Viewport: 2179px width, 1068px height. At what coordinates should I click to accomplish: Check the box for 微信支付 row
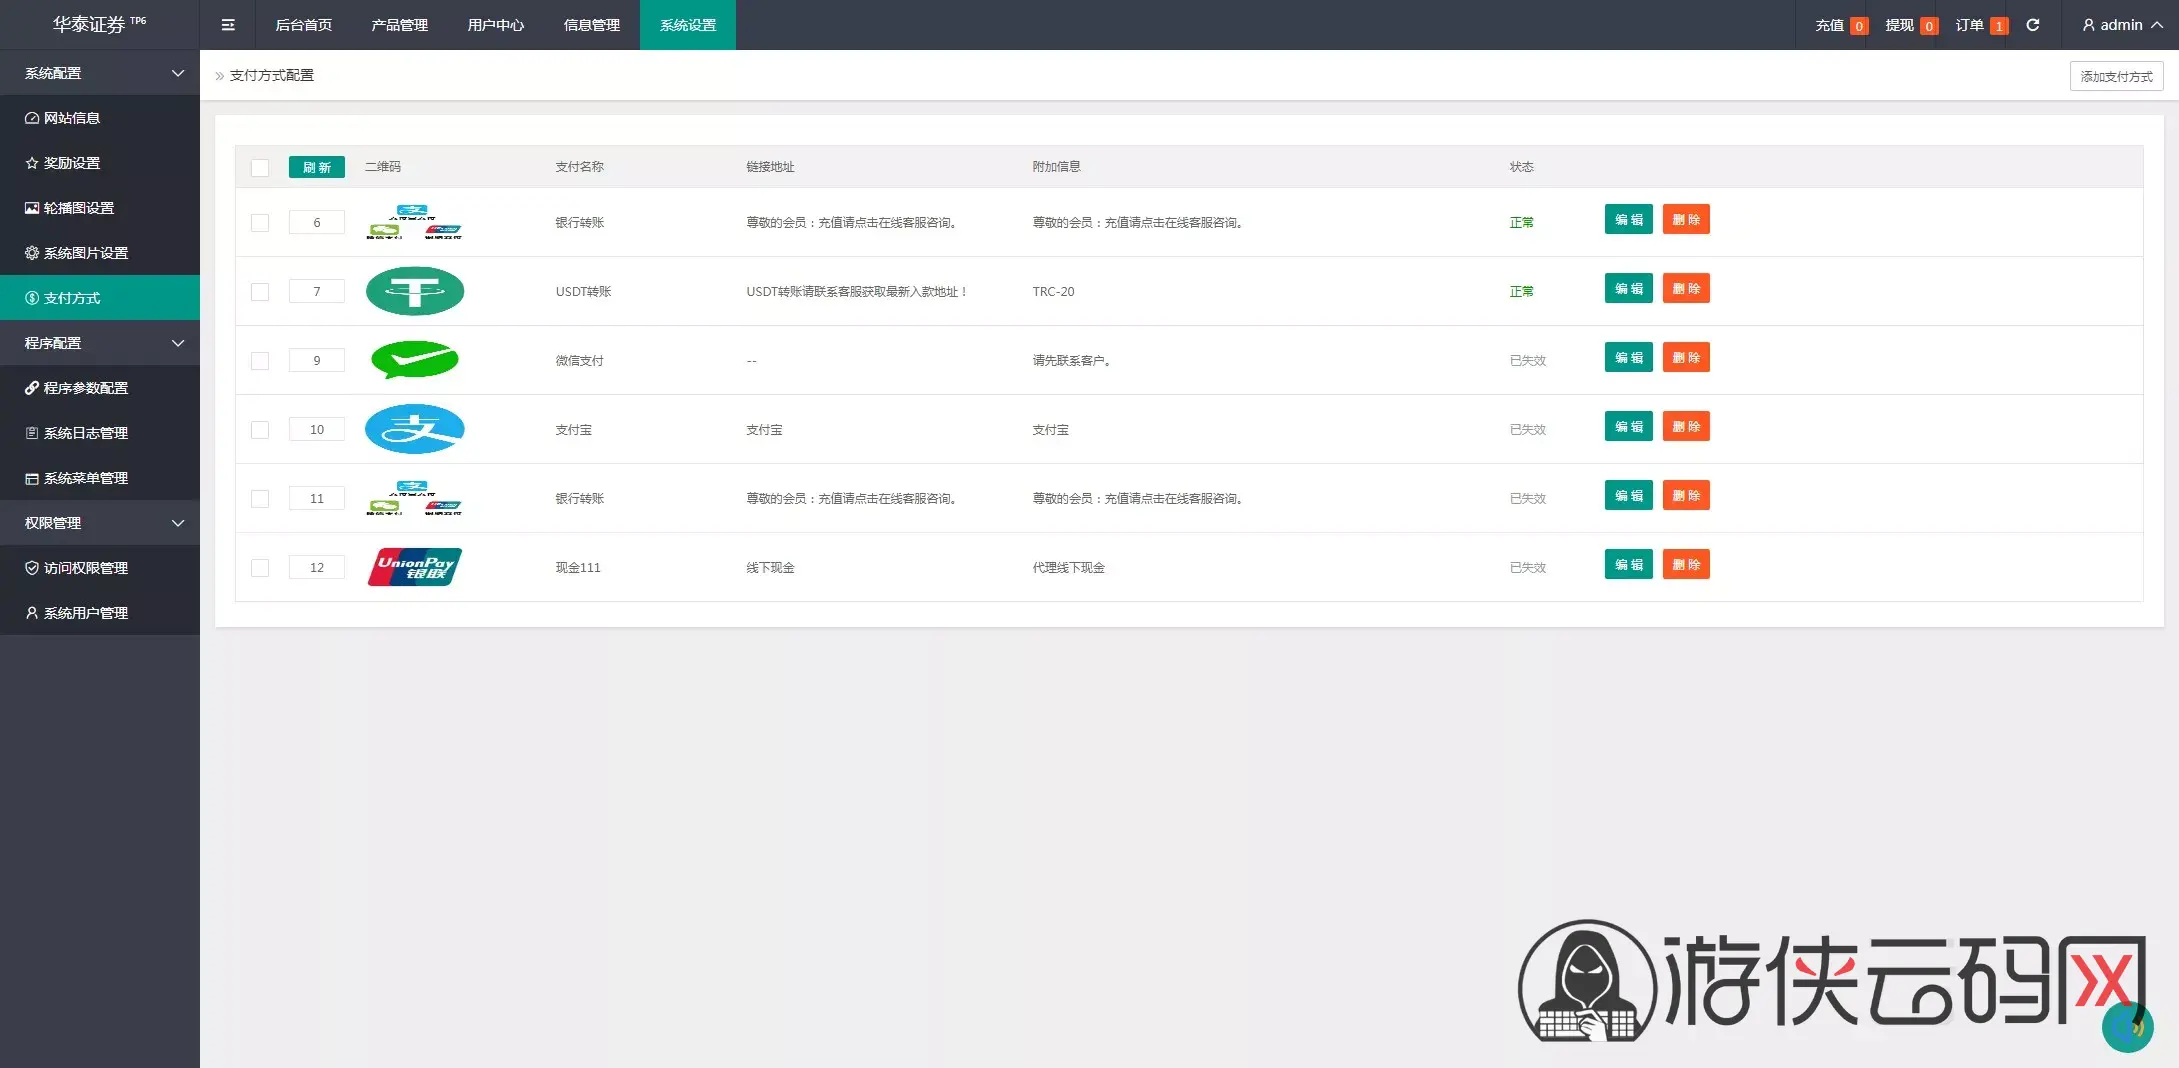pyautogui.click(x=260, y=360)
